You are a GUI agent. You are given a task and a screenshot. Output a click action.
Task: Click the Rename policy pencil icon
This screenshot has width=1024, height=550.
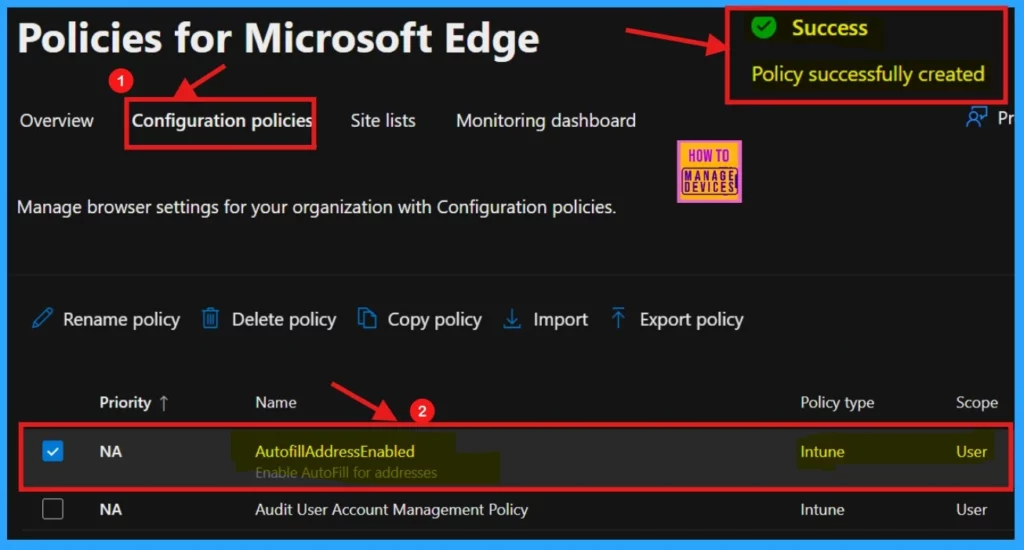point(42,319)
